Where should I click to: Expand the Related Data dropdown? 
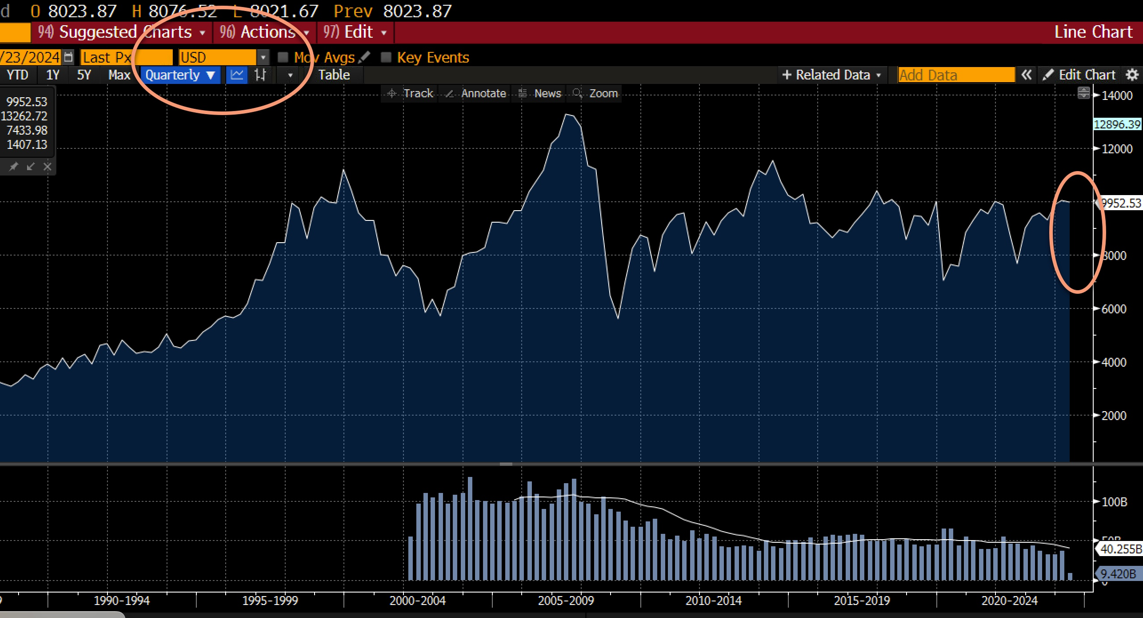coord(830,75)
